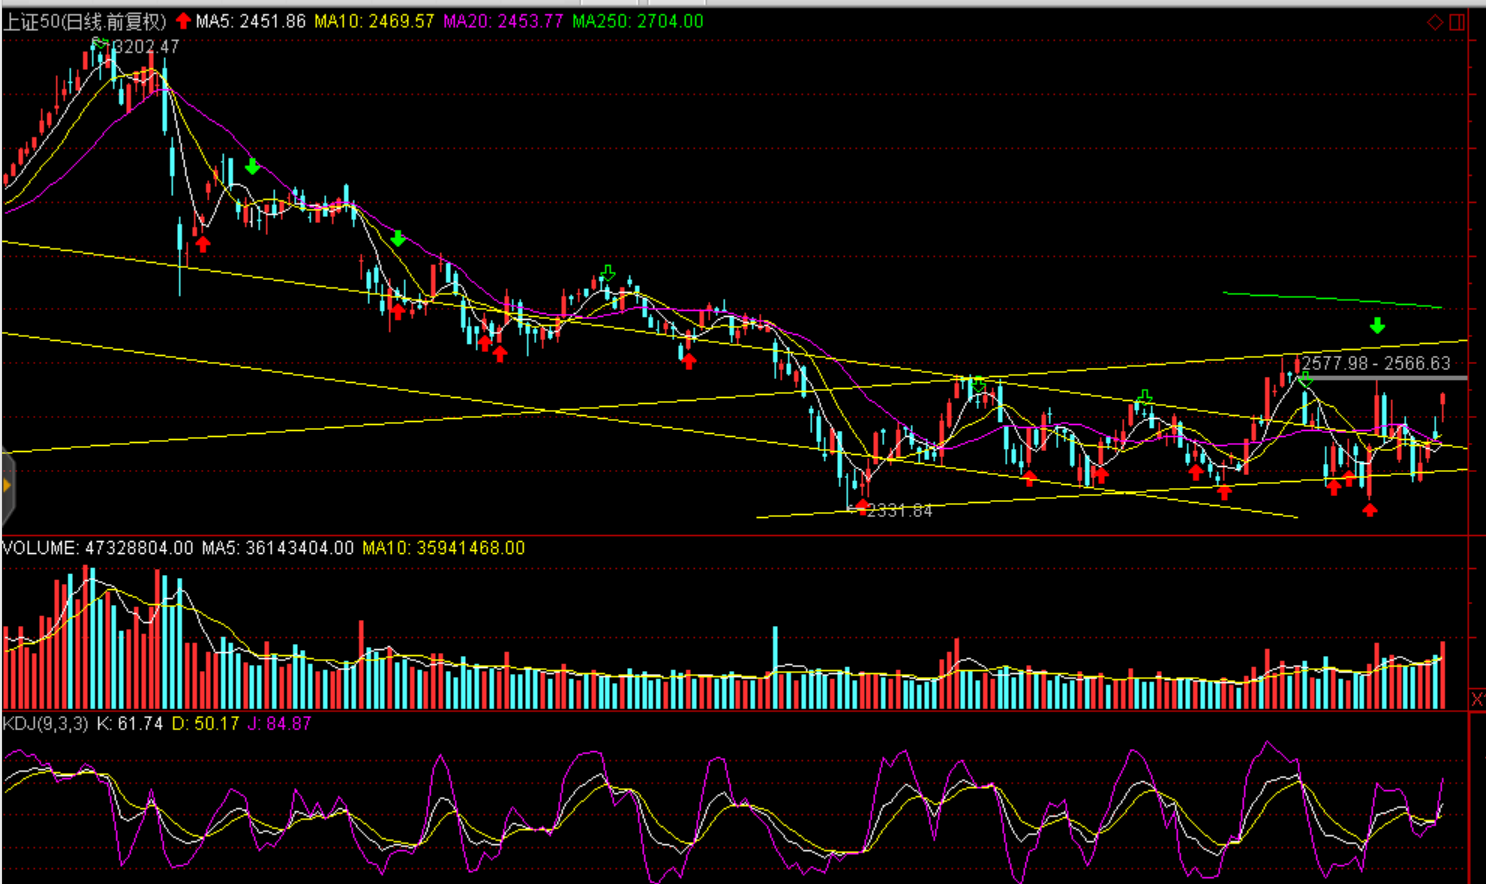Click the green MA250: 2704.00 label
Image resolution: width=1486 pixels, height=884 pixels.
pos(638,21)
